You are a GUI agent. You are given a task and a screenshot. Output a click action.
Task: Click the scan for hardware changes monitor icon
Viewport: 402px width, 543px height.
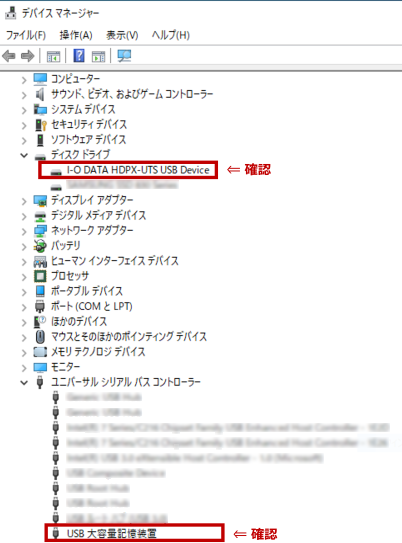click(124, 56)
